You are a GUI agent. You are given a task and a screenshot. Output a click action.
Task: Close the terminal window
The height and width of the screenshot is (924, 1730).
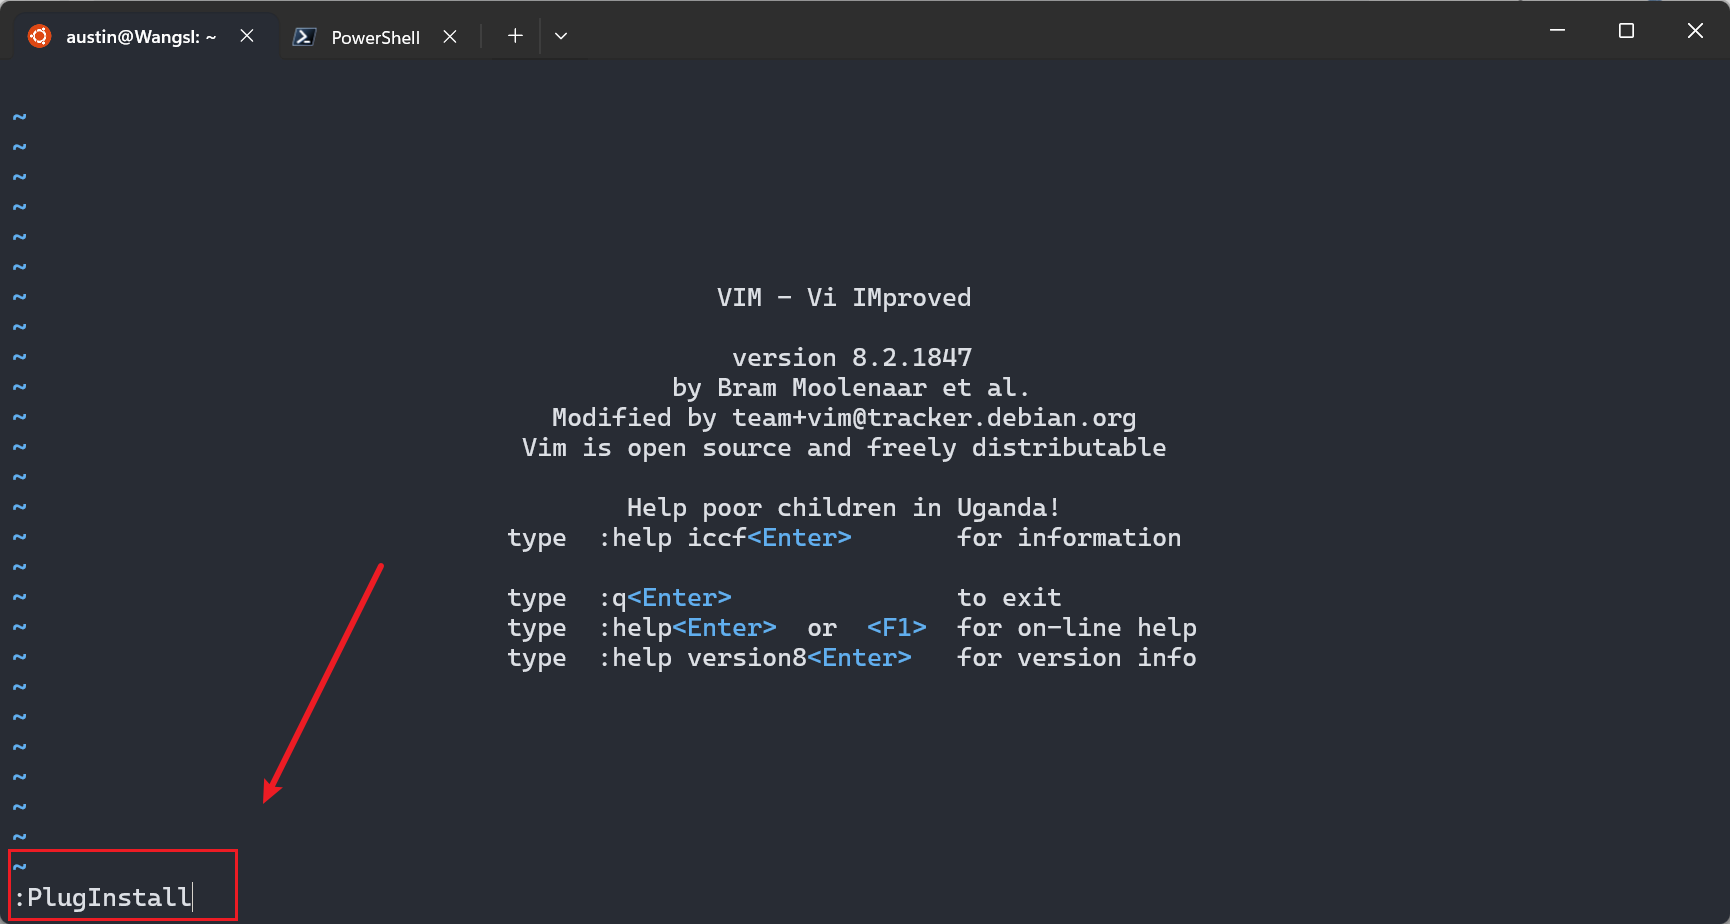pos(1695,31)
